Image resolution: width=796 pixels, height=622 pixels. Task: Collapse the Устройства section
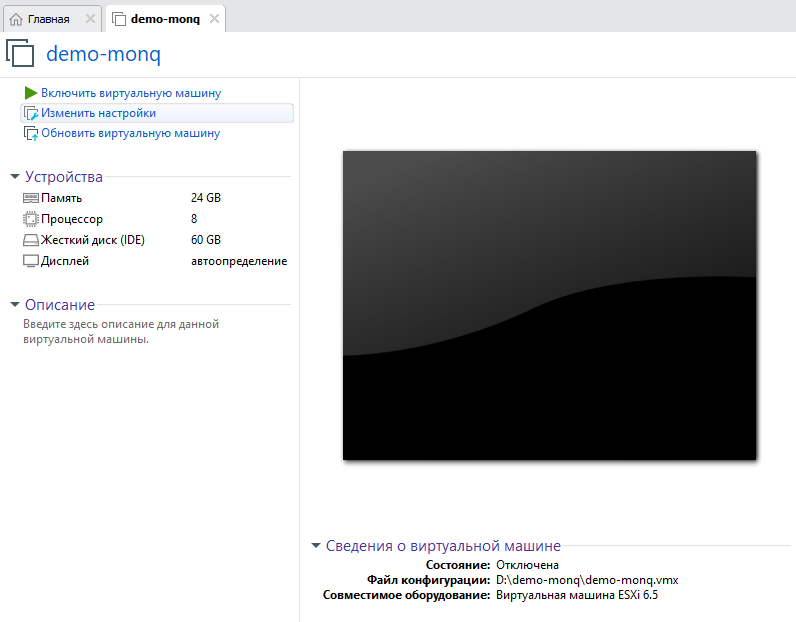coord(15,177)
